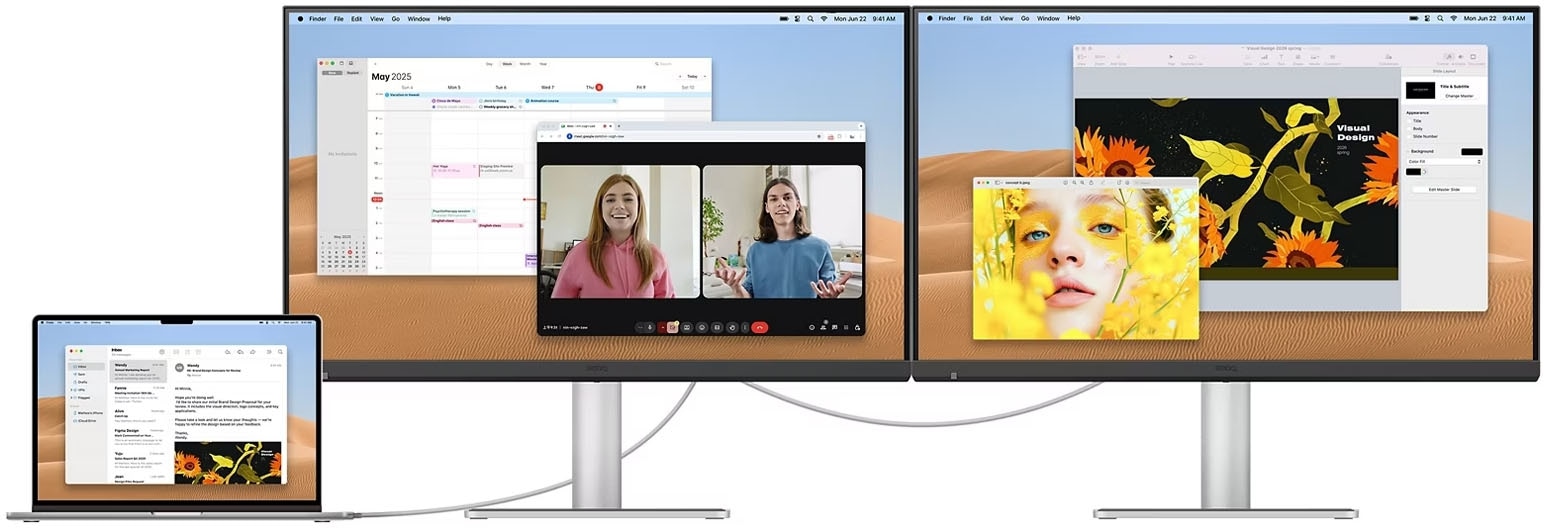Open Control Center on the left monitor menu bar
Screen dimensions: 1548x531
(797, 18)
